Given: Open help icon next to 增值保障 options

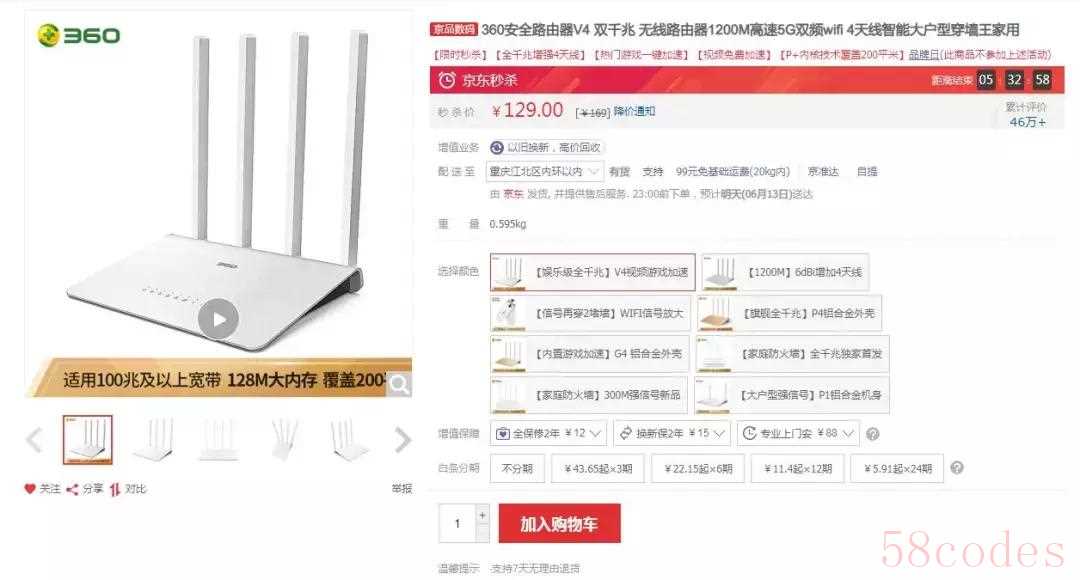Looking at the screenshot, I should click(873, 434).
